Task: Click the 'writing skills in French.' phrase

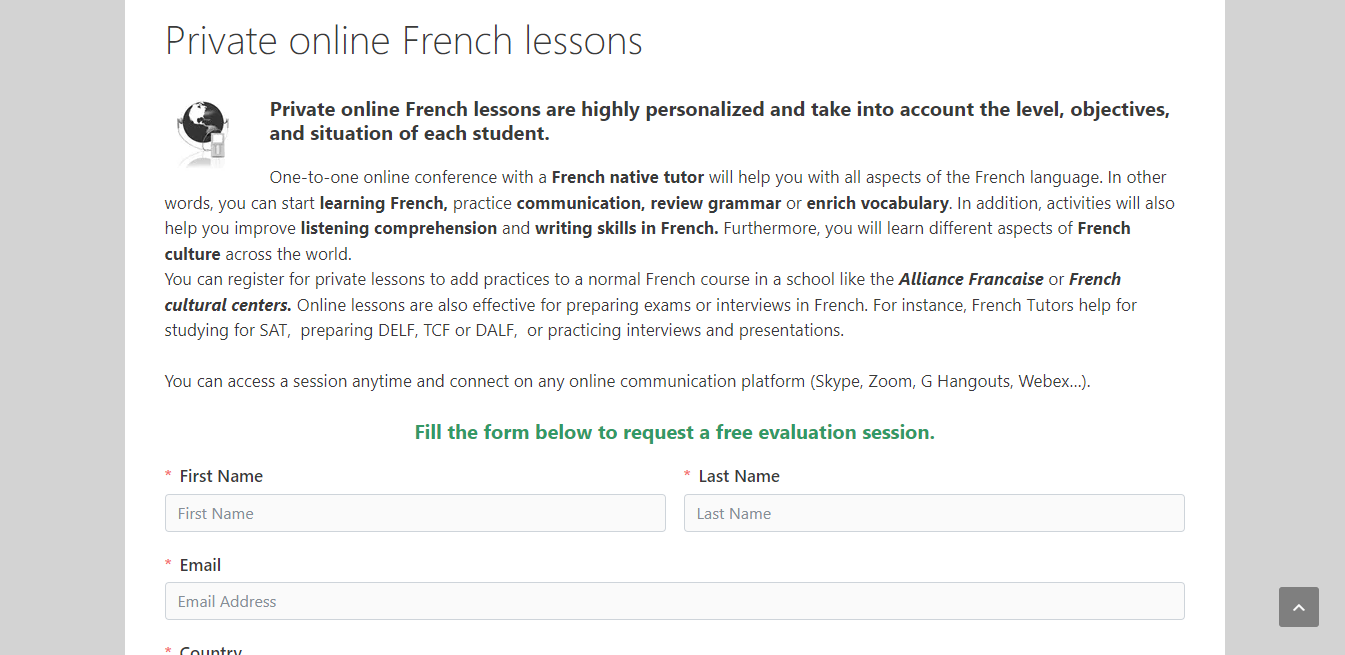Action: click(626, 228)
